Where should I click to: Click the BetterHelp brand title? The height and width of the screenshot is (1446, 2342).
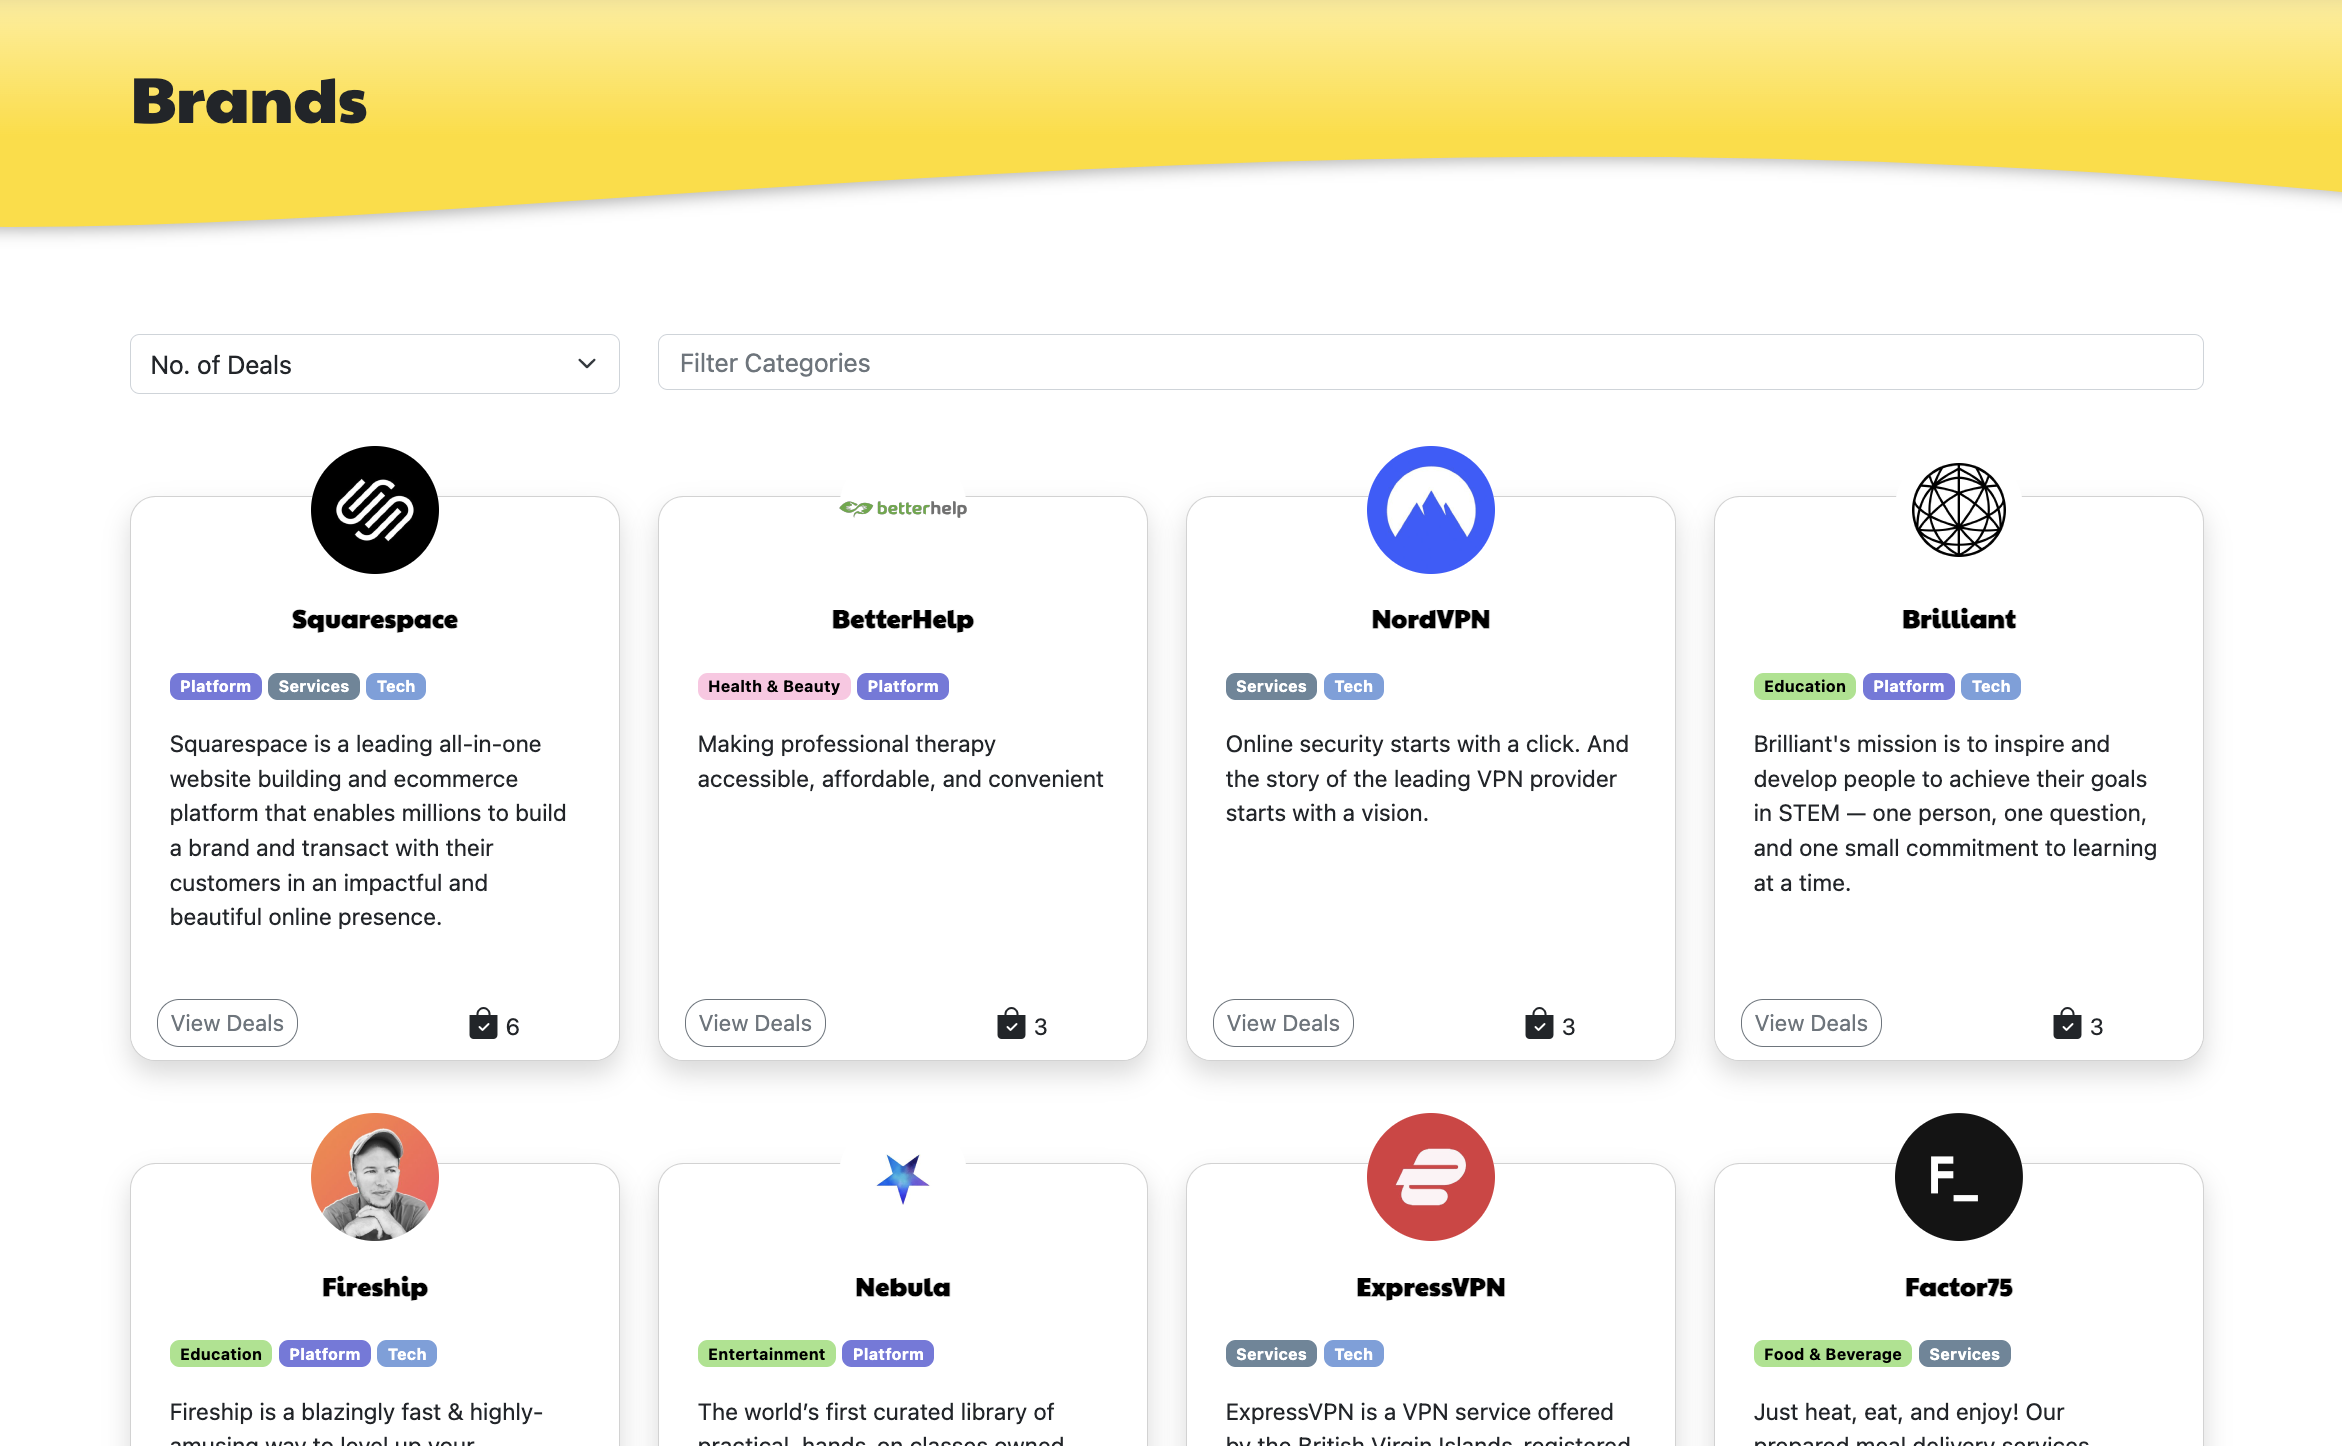903,619
